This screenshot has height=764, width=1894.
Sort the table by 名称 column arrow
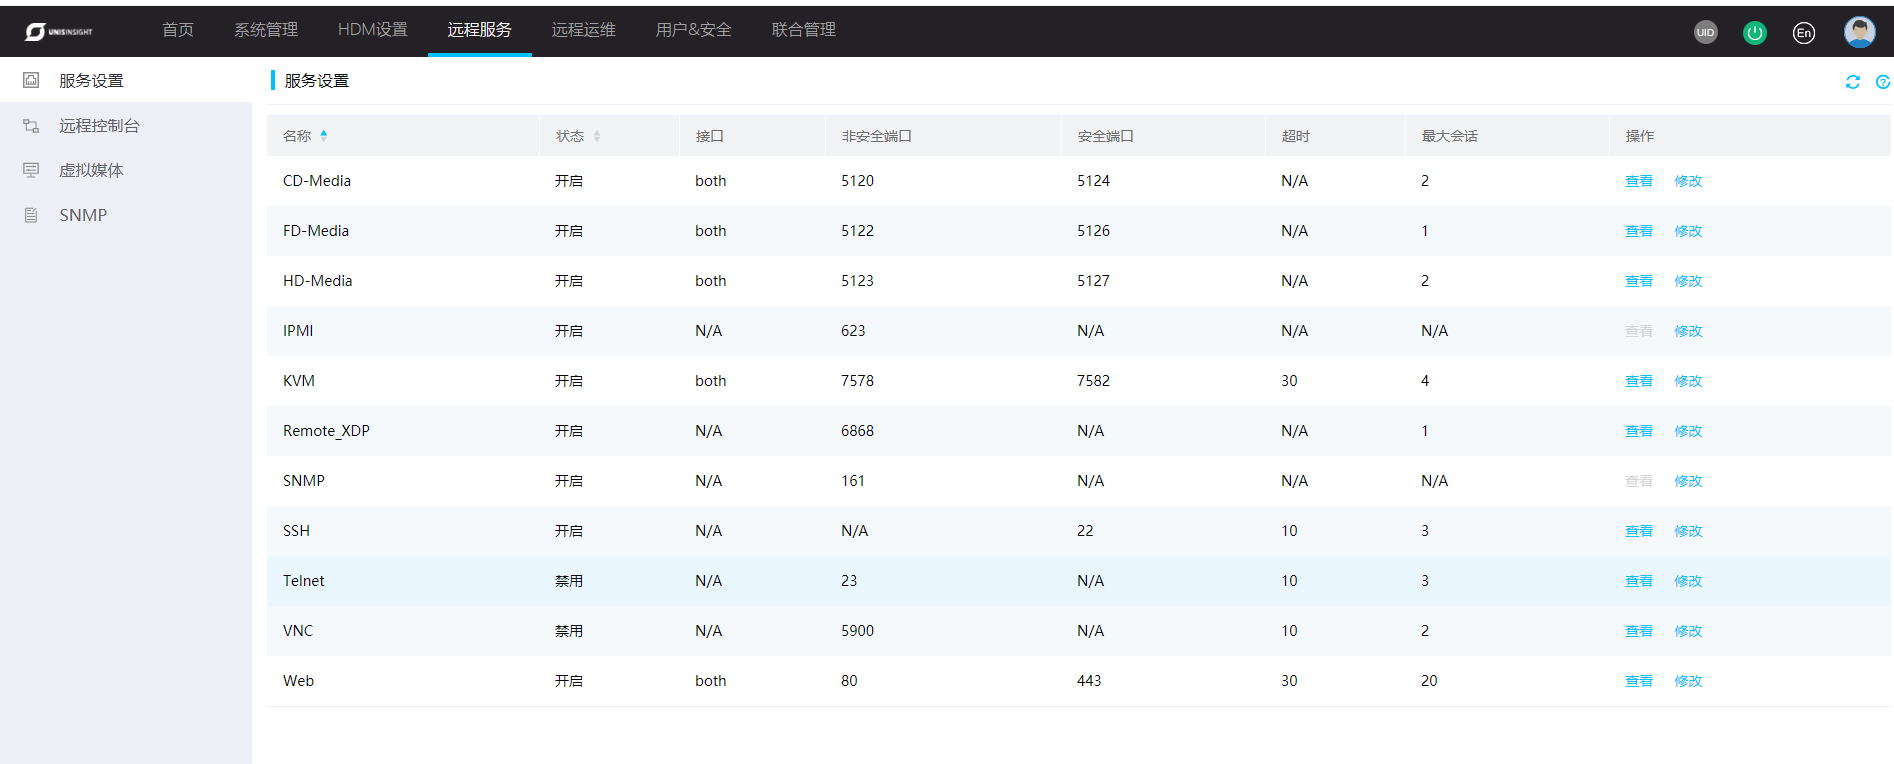click(x=323, y=136)
